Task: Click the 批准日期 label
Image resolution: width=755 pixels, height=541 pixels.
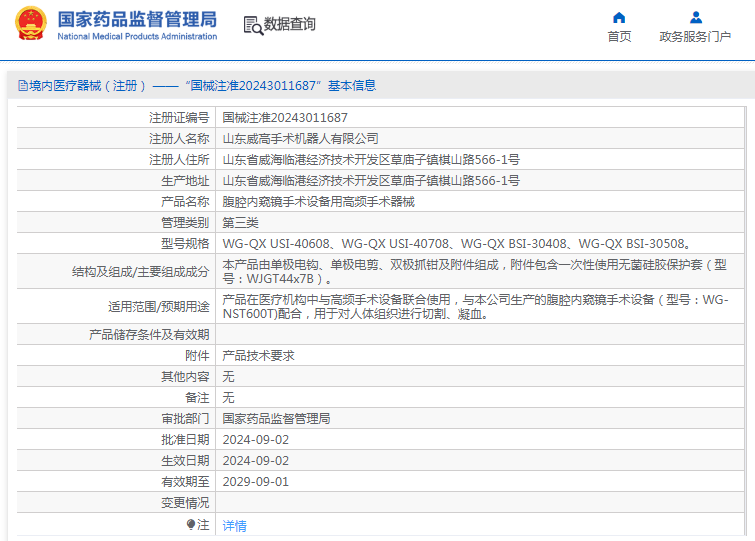Action: (185, 439)
